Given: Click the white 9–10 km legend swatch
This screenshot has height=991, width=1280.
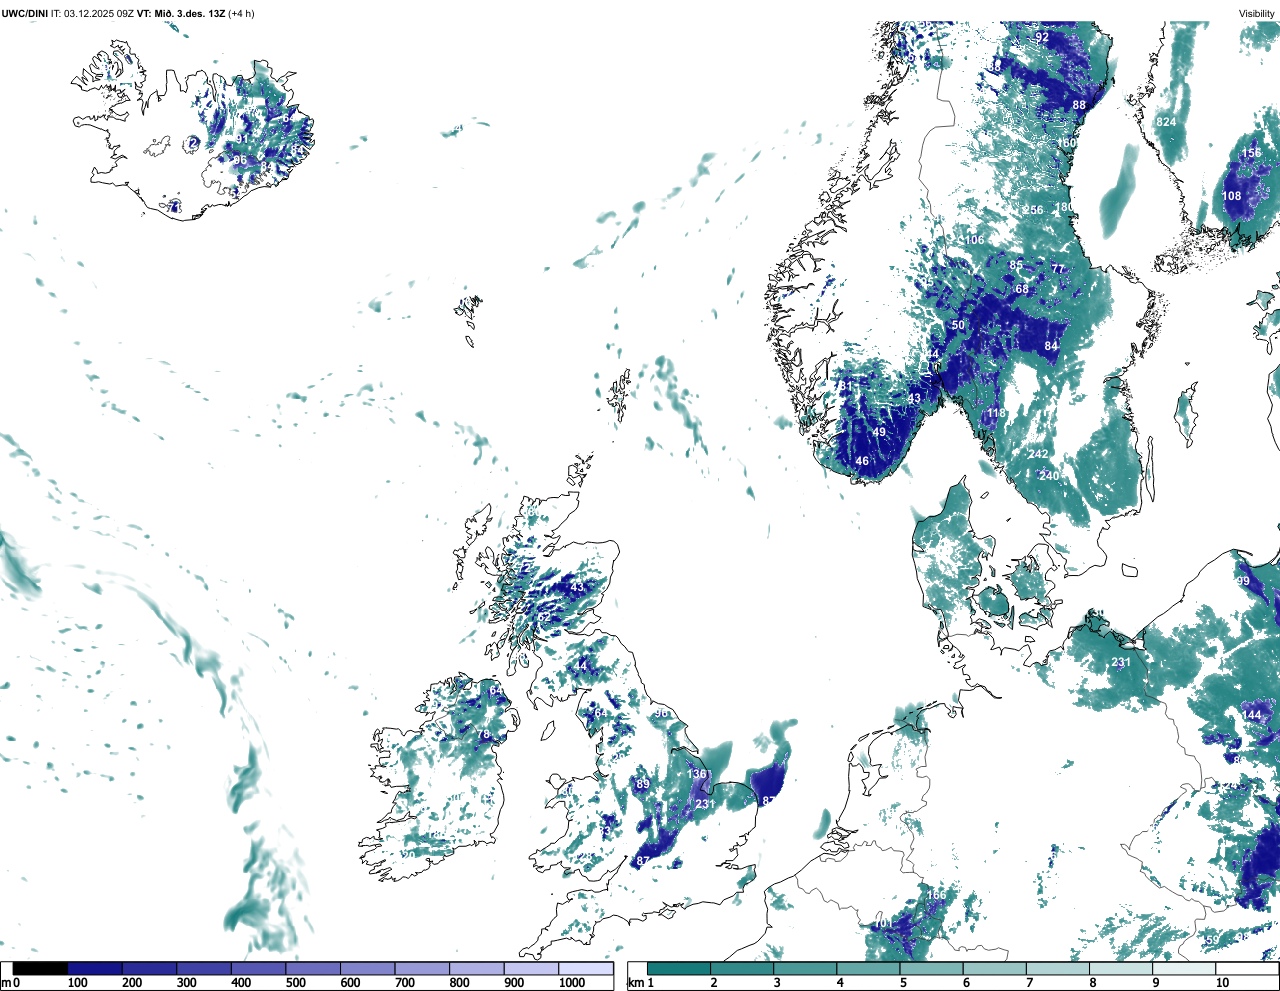Looking at the screenshot, I should tap(1185, 968).
